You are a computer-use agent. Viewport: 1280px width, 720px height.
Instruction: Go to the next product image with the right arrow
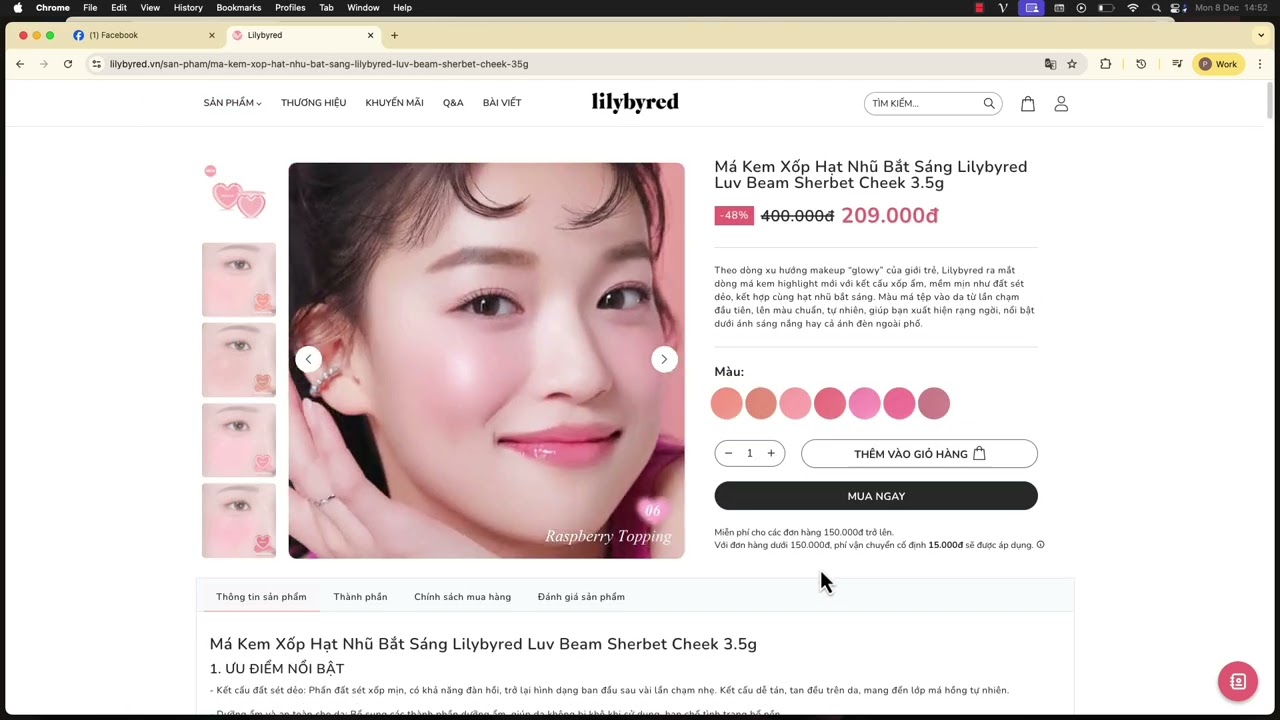[x=664, y=359]
